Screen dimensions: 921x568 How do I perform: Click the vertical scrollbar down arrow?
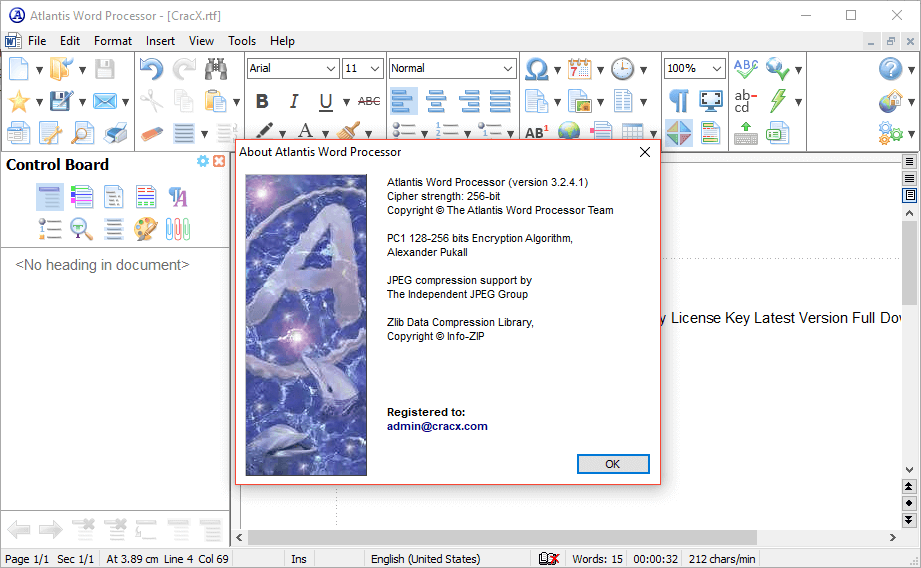[x=909, y=470]
